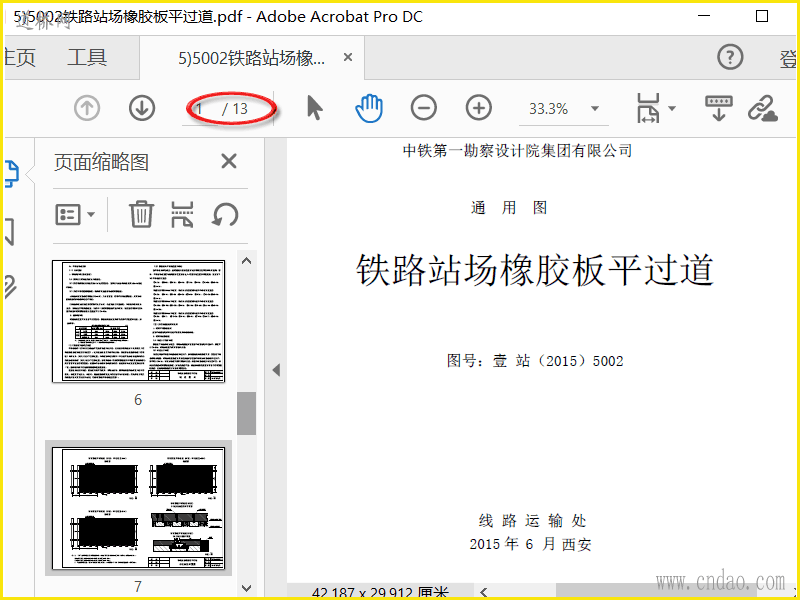This screenshot has width=800, height=600.
Task: Zoom in with plus button
Action: point(479,108)
